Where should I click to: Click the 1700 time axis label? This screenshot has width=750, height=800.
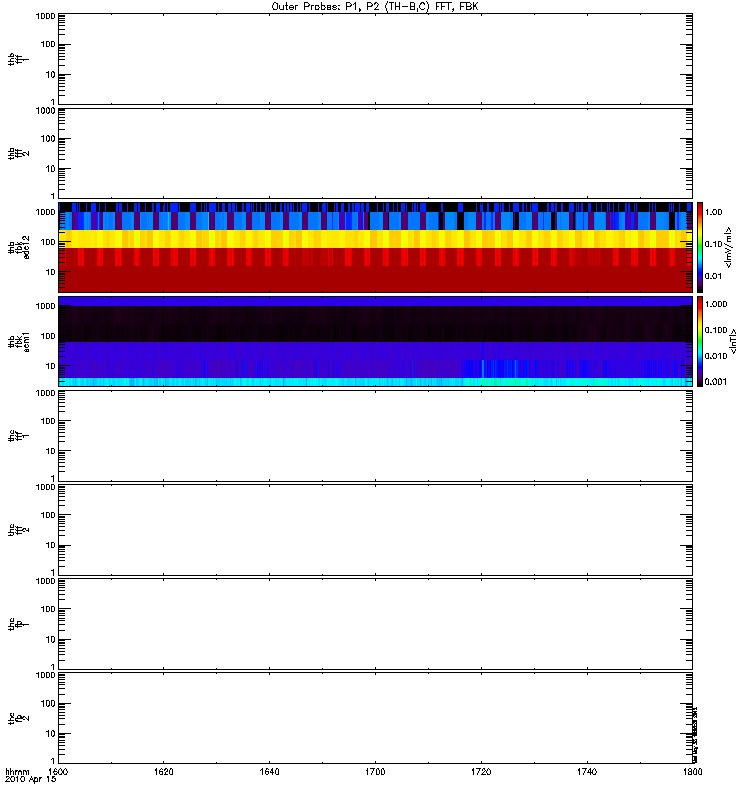click(x=375, y=771)
